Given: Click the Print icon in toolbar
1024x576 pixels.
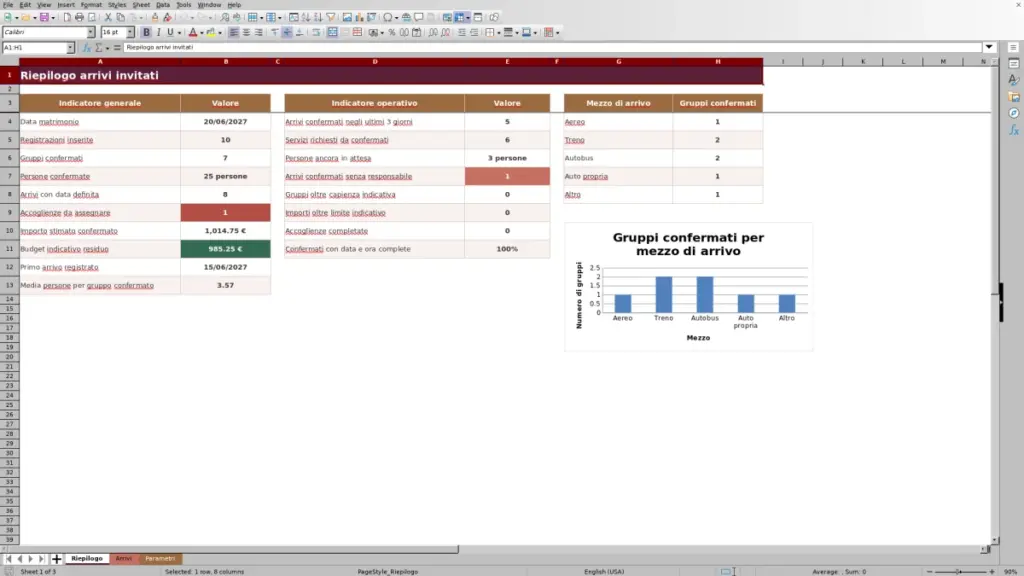Looking at the screenshot, I should pos(79,18).
